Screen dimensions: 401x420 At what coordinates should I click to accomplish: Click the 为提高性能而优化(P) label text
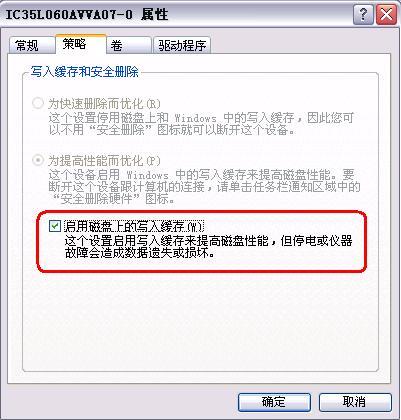(x=104, y=161)
